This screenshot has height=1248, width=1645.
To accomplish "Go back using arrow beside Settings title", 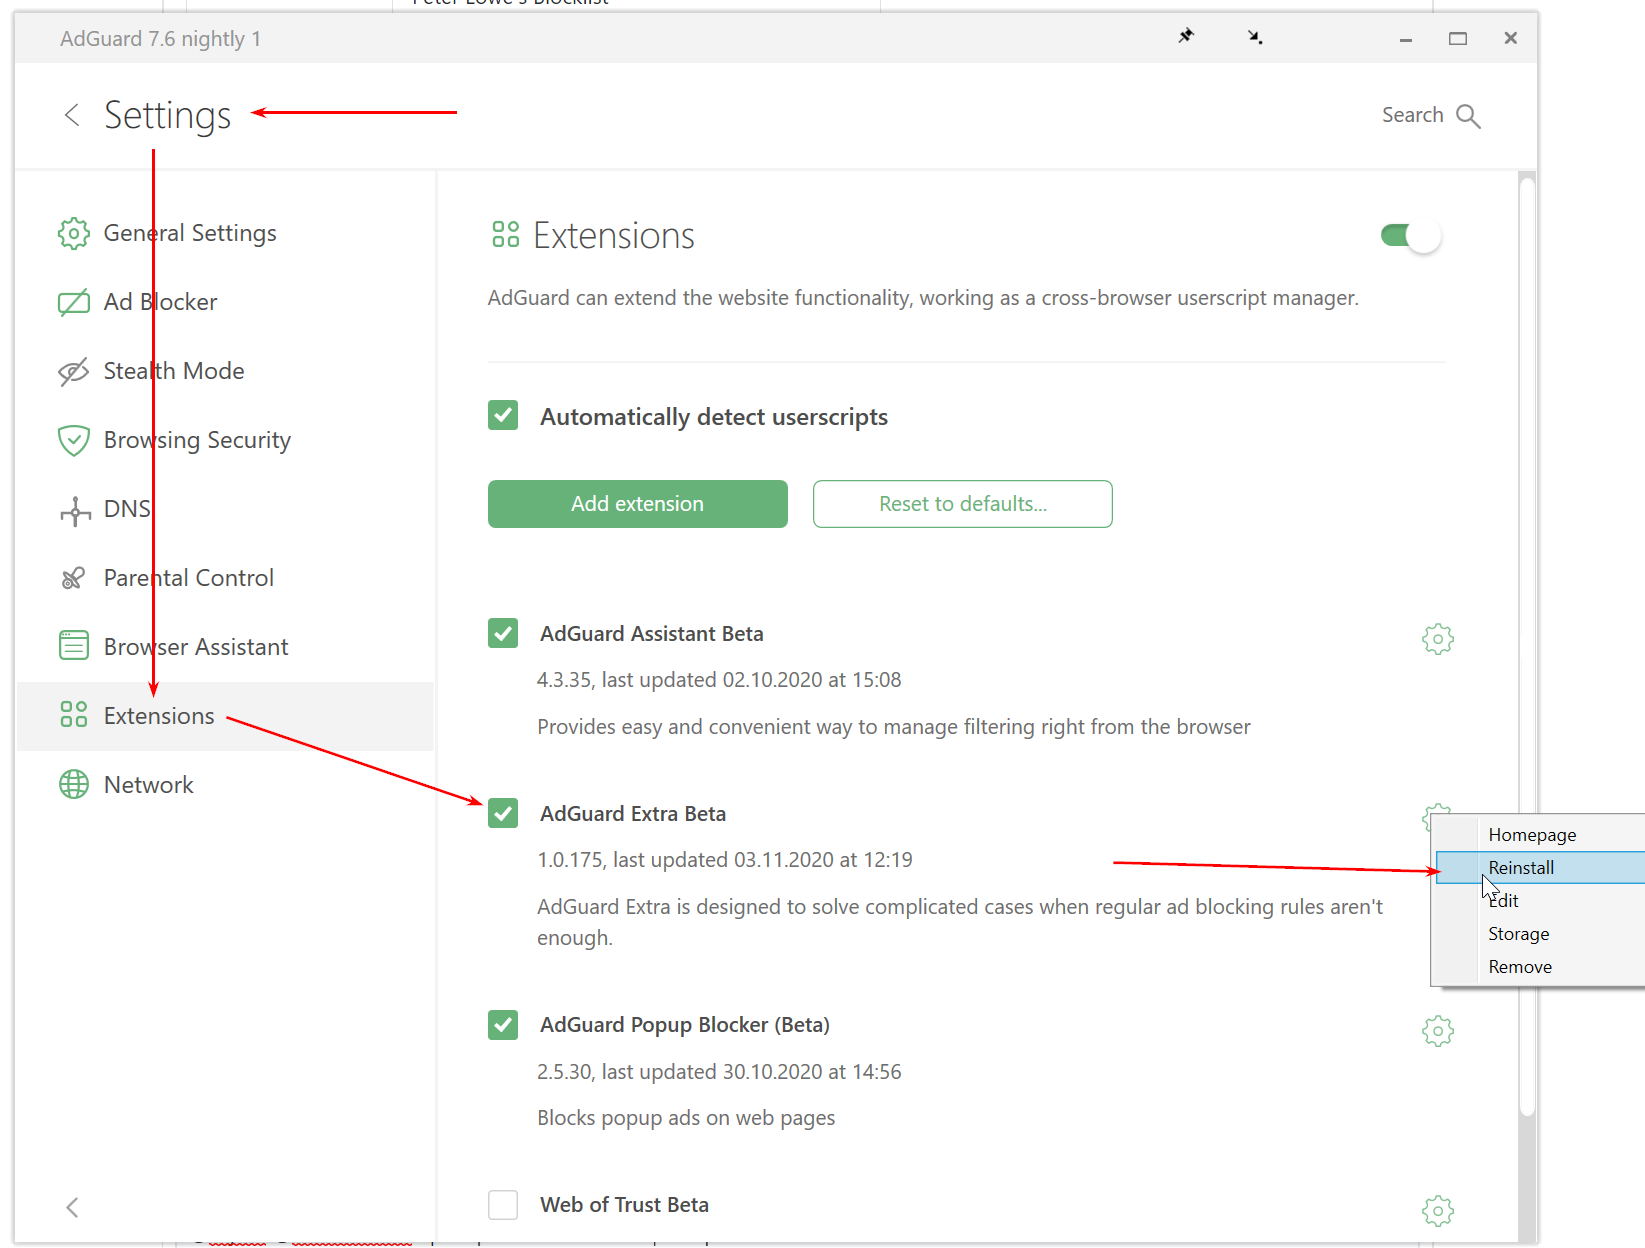I will coord(72,115).
